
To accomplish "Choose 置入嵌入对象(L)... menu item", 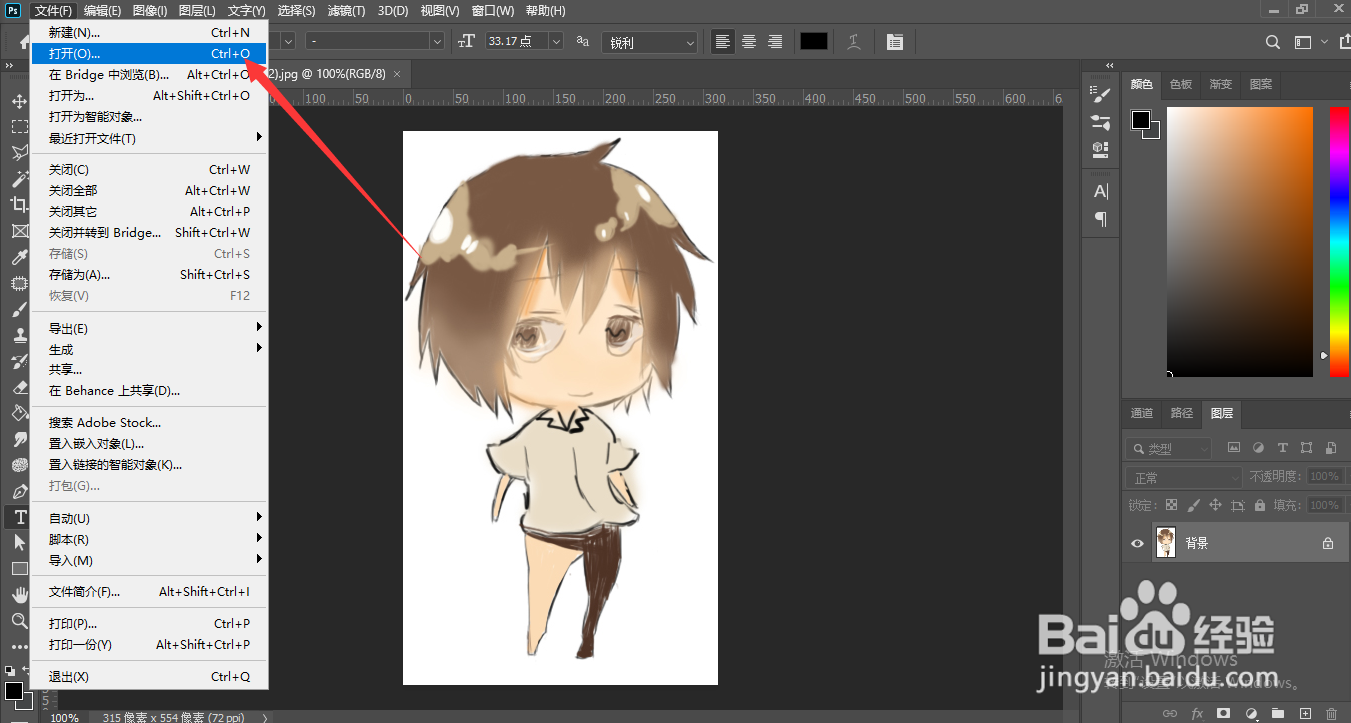I will pos(150,444).
